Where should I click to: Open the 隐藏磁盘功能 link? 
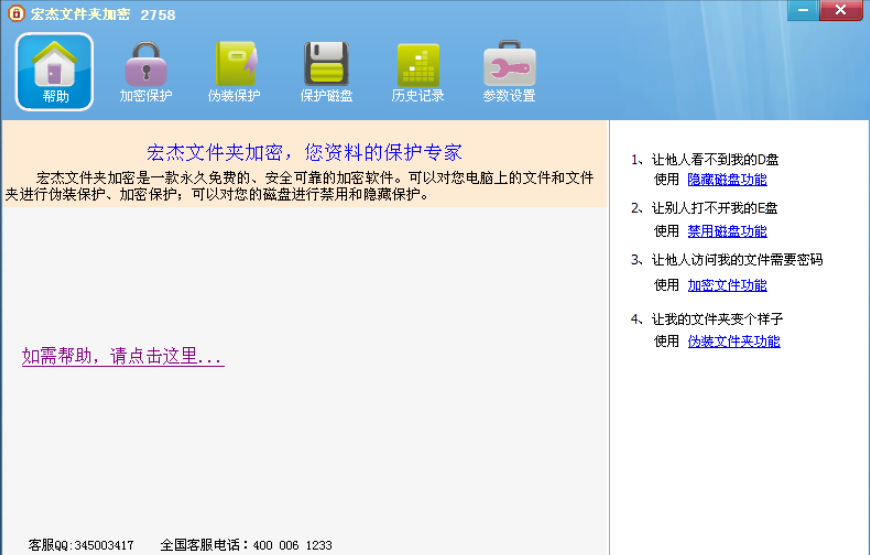[727, 180]
